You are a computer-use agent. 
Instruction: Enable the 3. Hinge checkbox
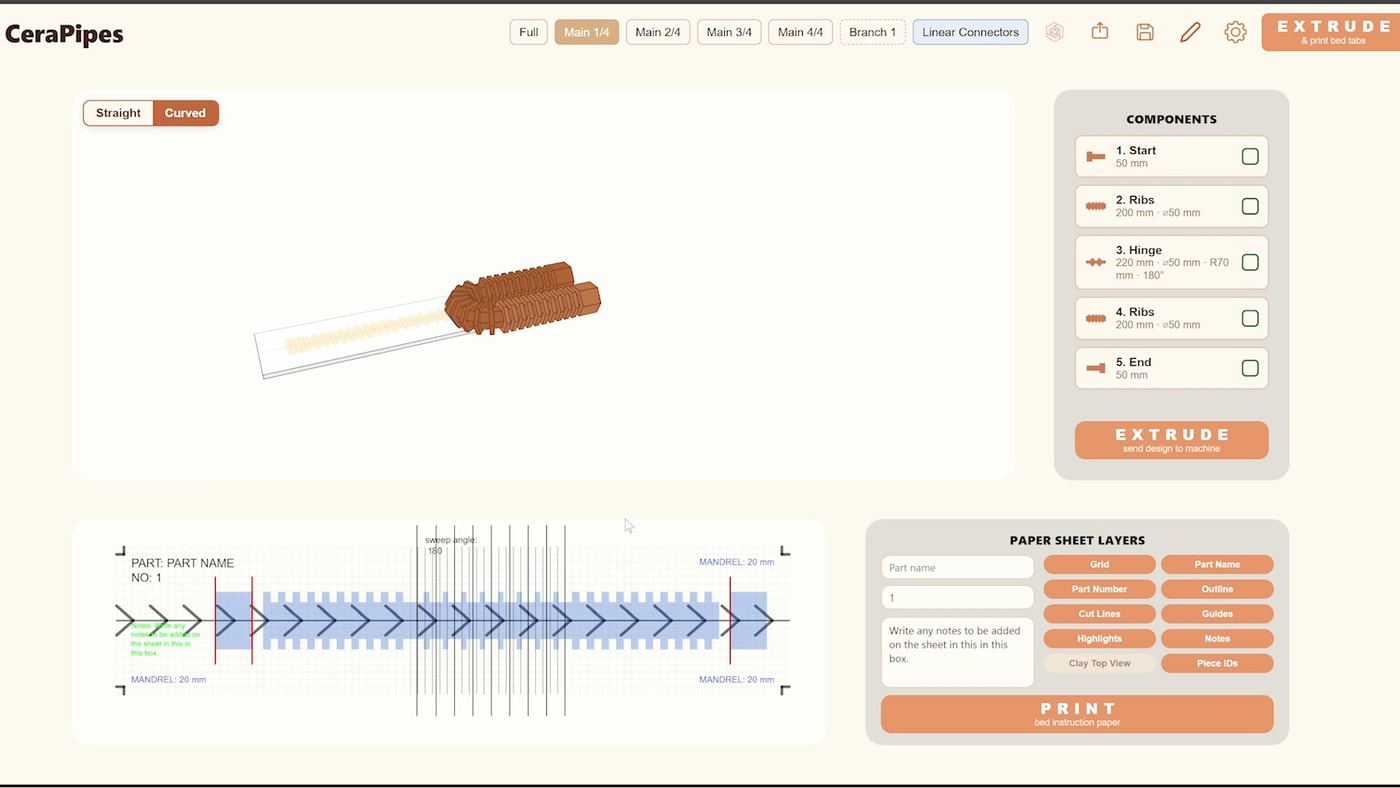tap(1250, 262)
